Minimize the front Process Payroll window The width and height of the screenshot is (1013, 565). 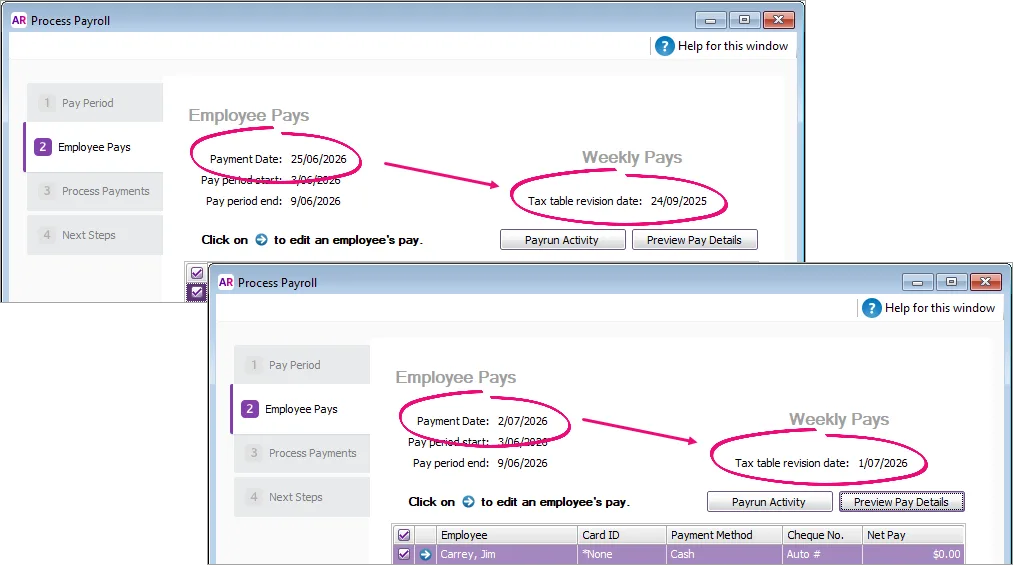pos(917,282)
